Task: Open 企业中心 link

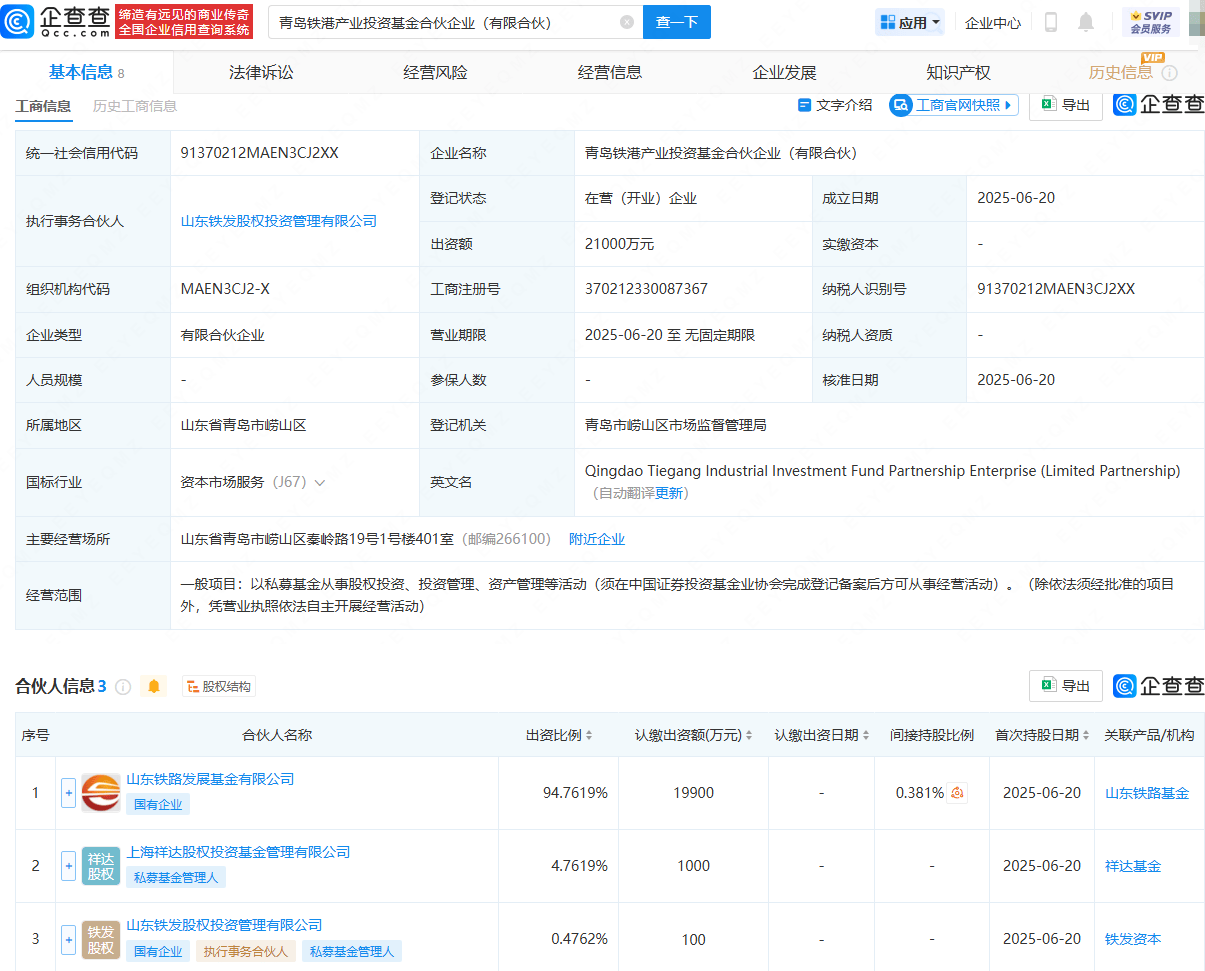Action: [x=993, y=22]
